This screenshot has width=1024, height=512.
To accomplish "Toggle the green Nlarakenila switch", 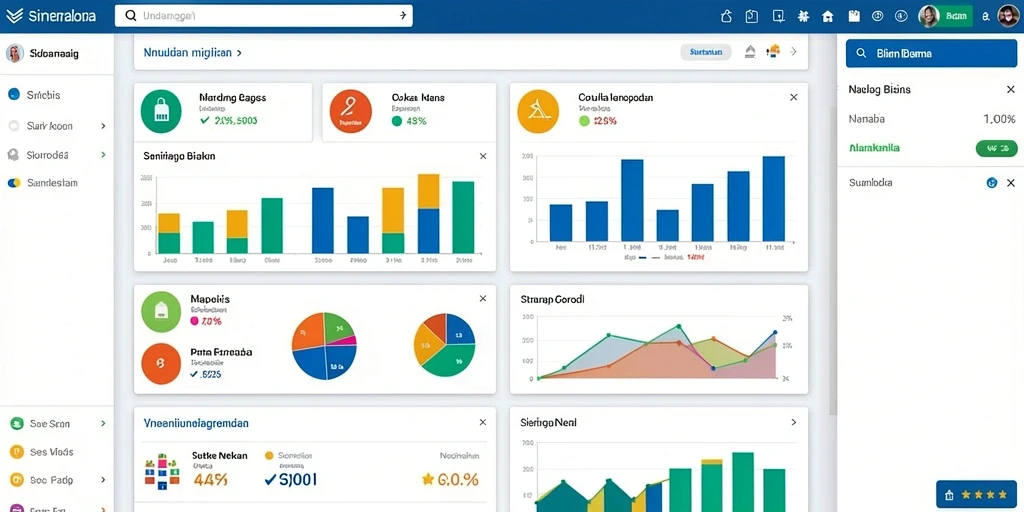I will coord(996,148).
